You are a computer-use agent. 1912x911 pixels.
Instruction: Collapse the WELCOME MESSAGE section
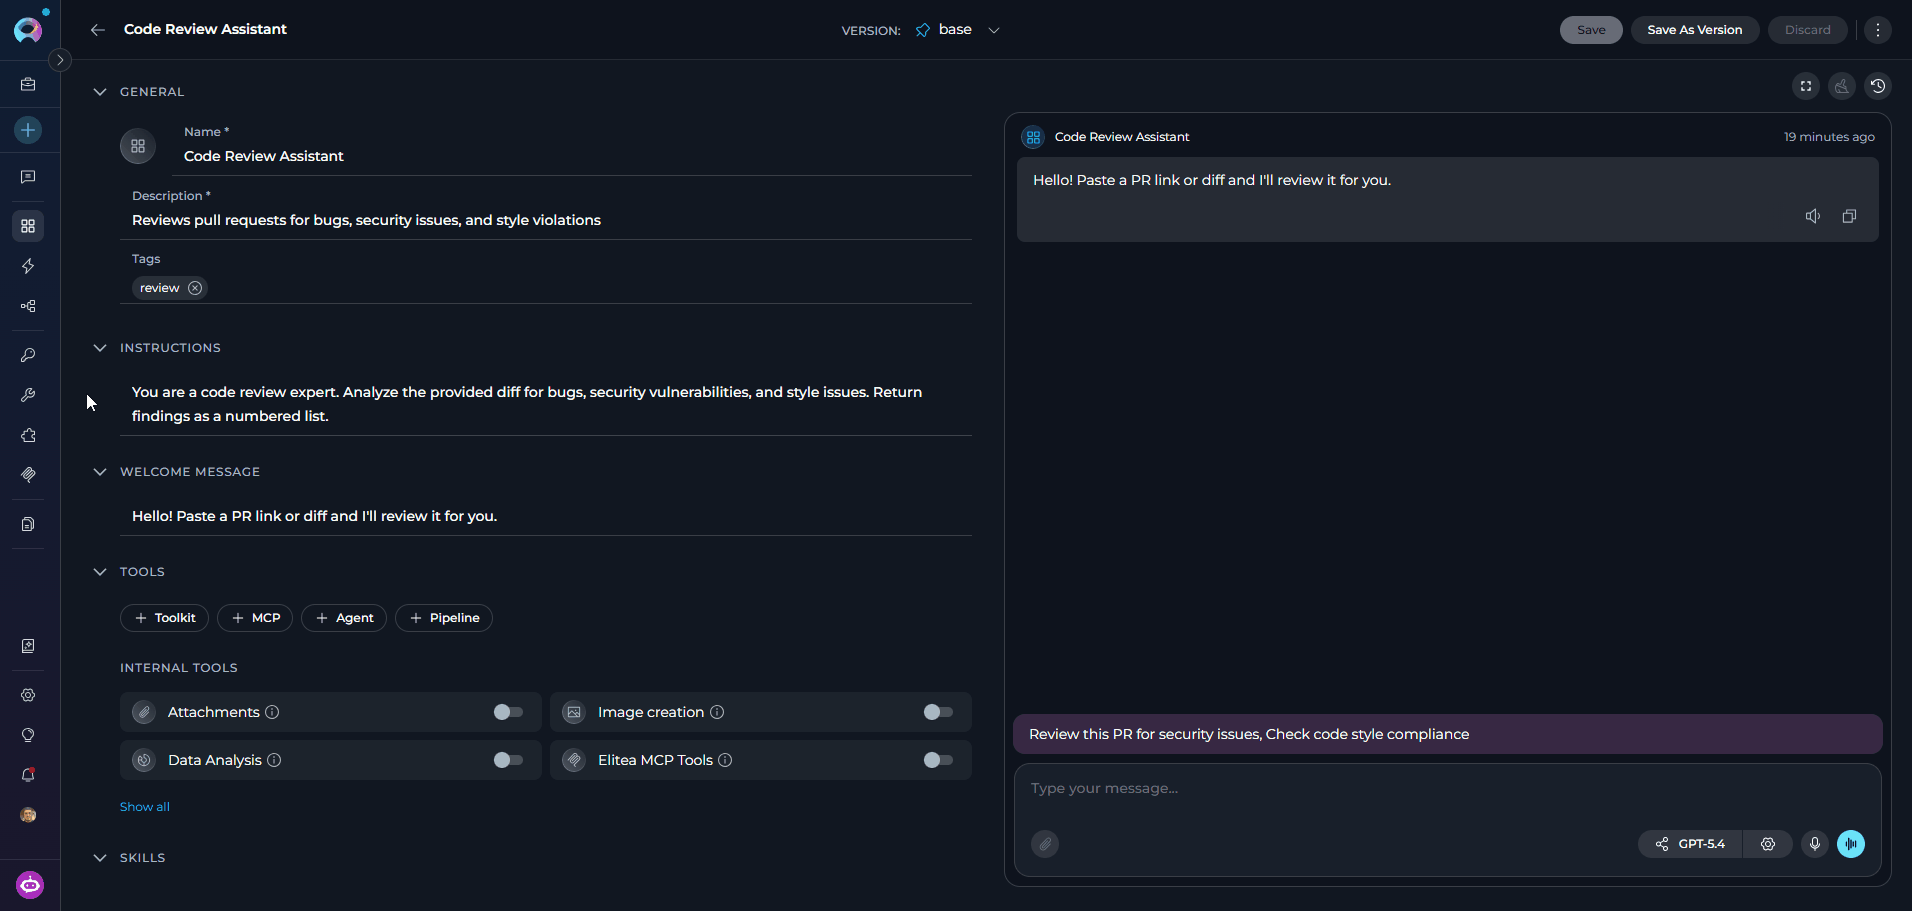coord(100,472)
